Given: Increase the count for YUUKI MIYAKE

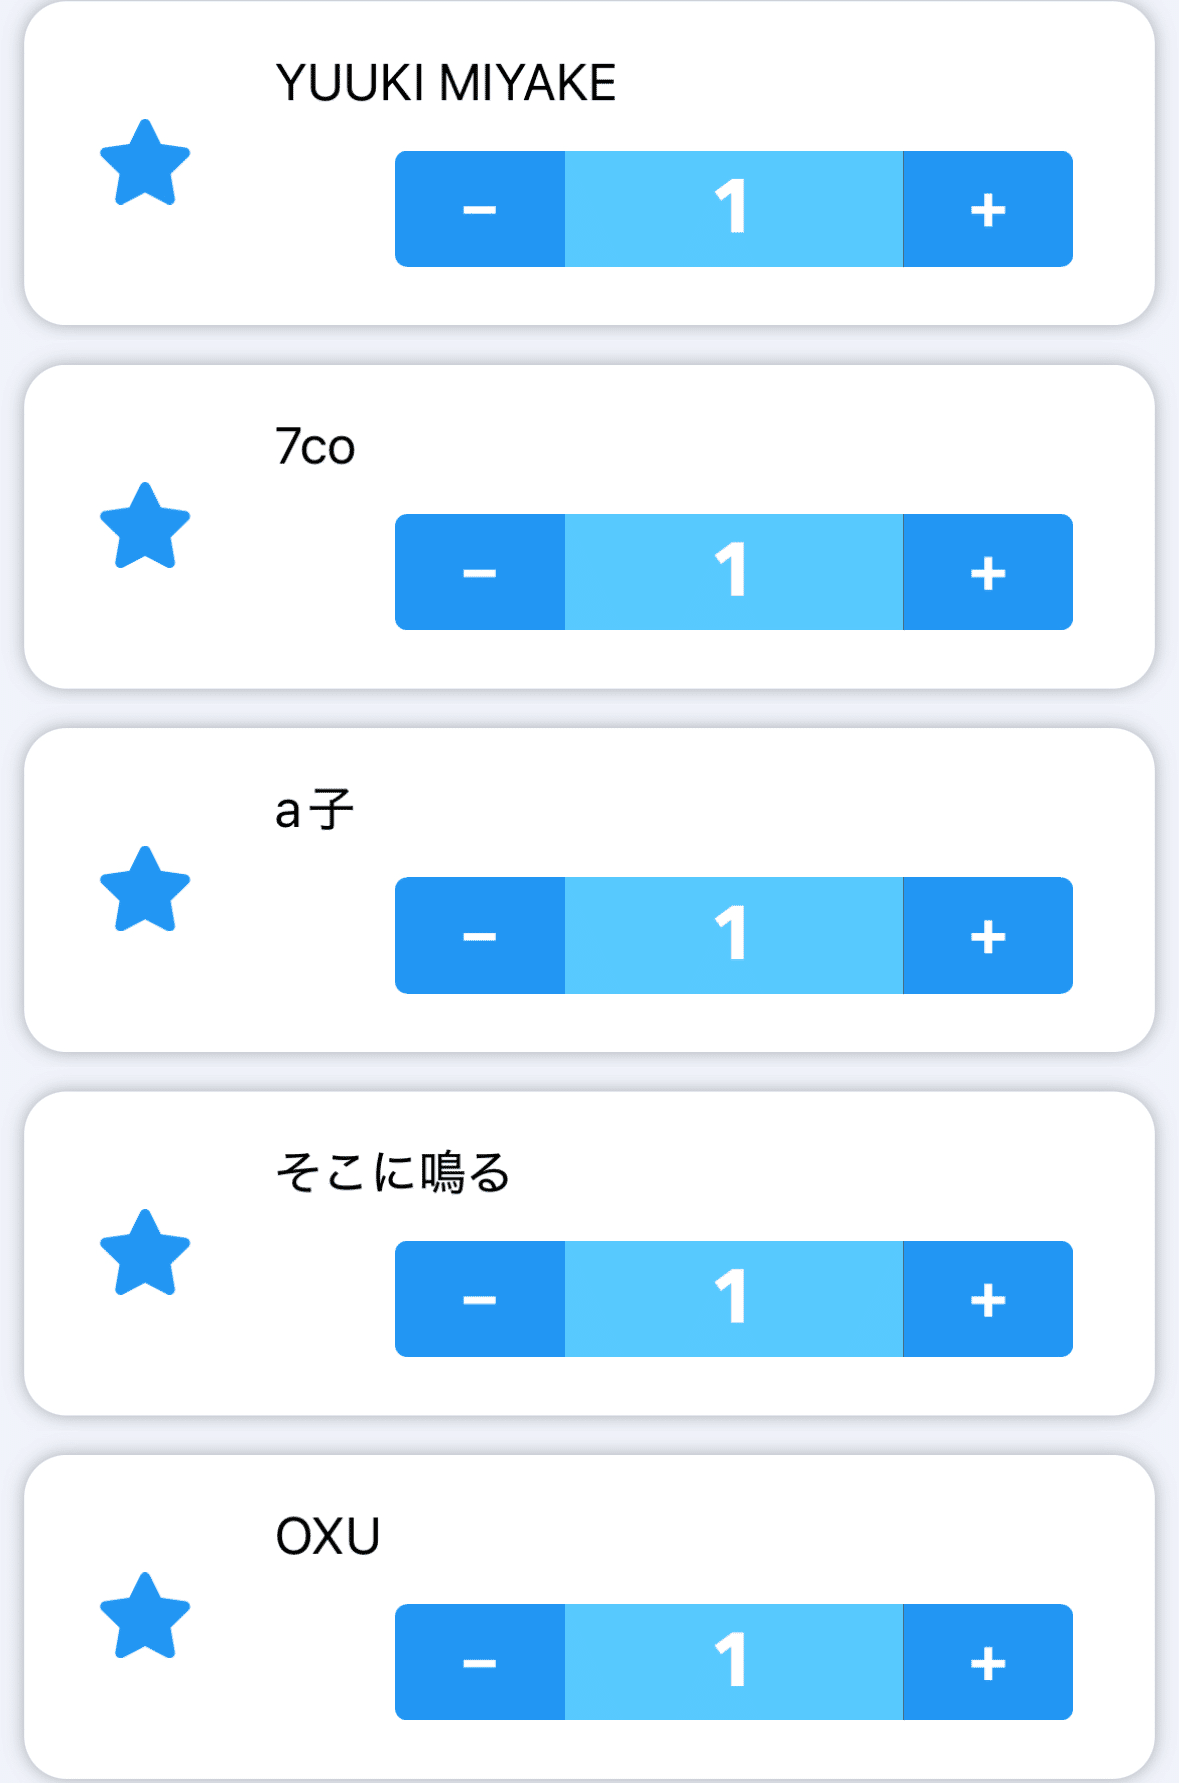Looking at the screenshot, I should tap(987, 209).
